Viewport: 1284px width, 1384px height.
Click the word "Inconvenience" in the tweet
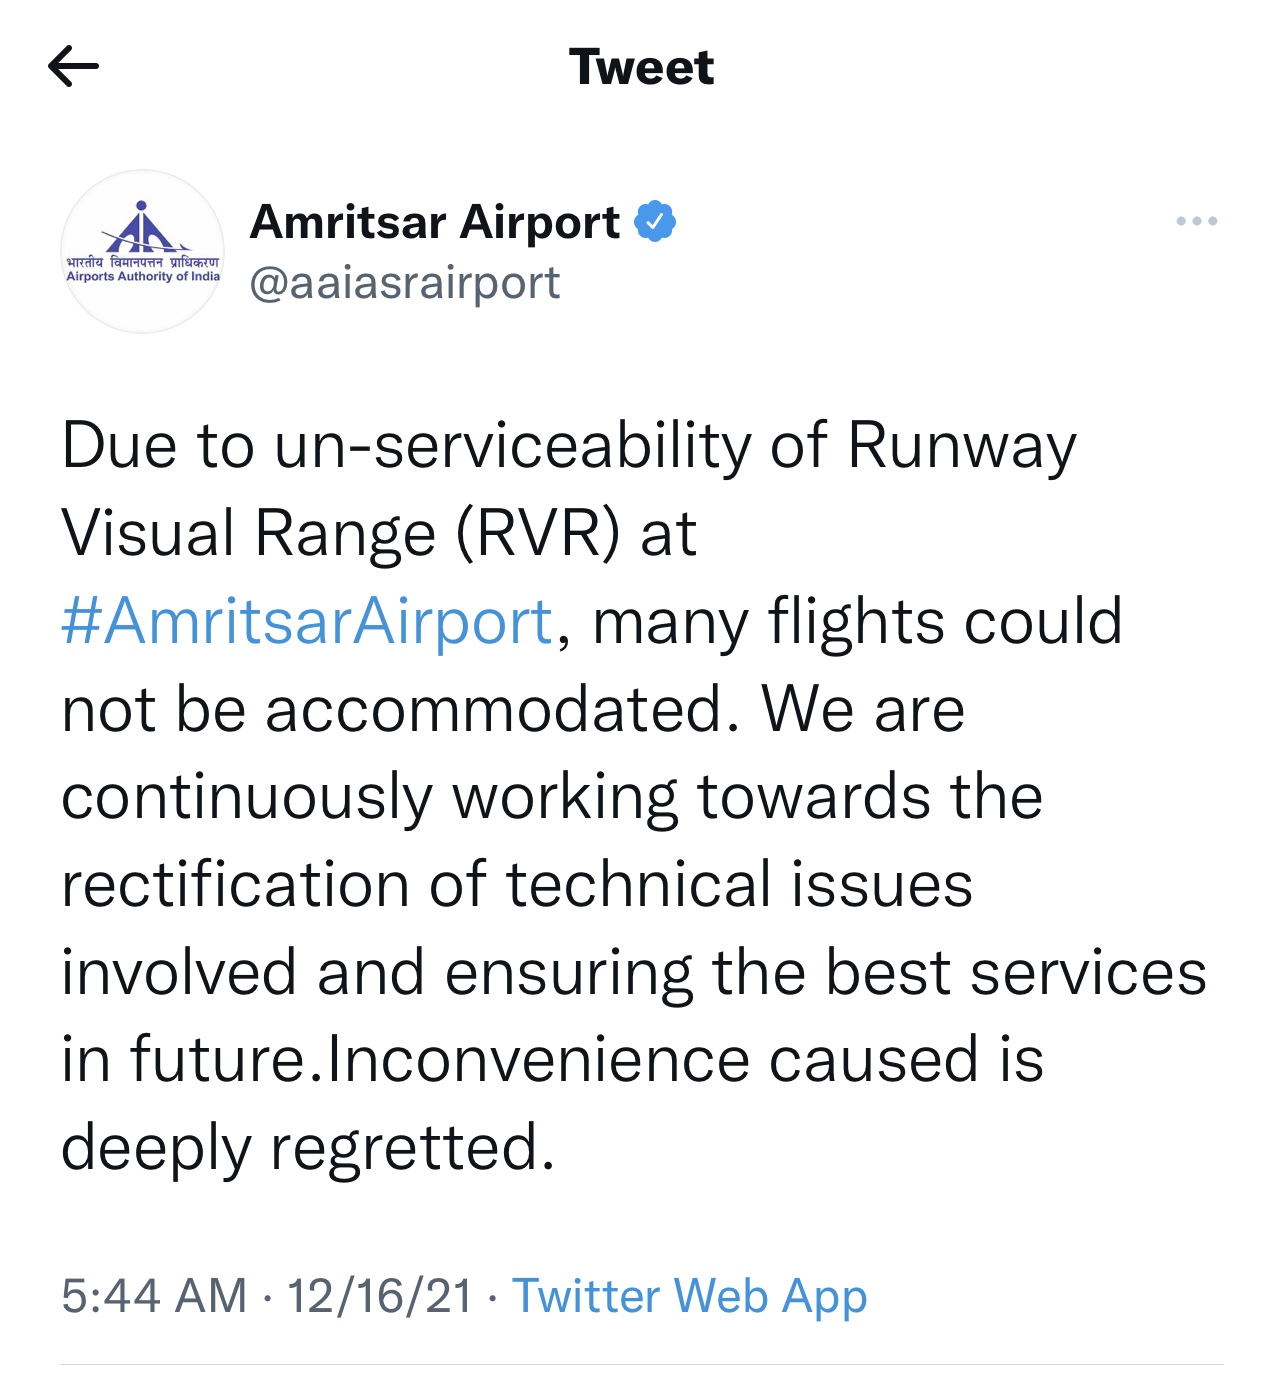pos(538,1060)
